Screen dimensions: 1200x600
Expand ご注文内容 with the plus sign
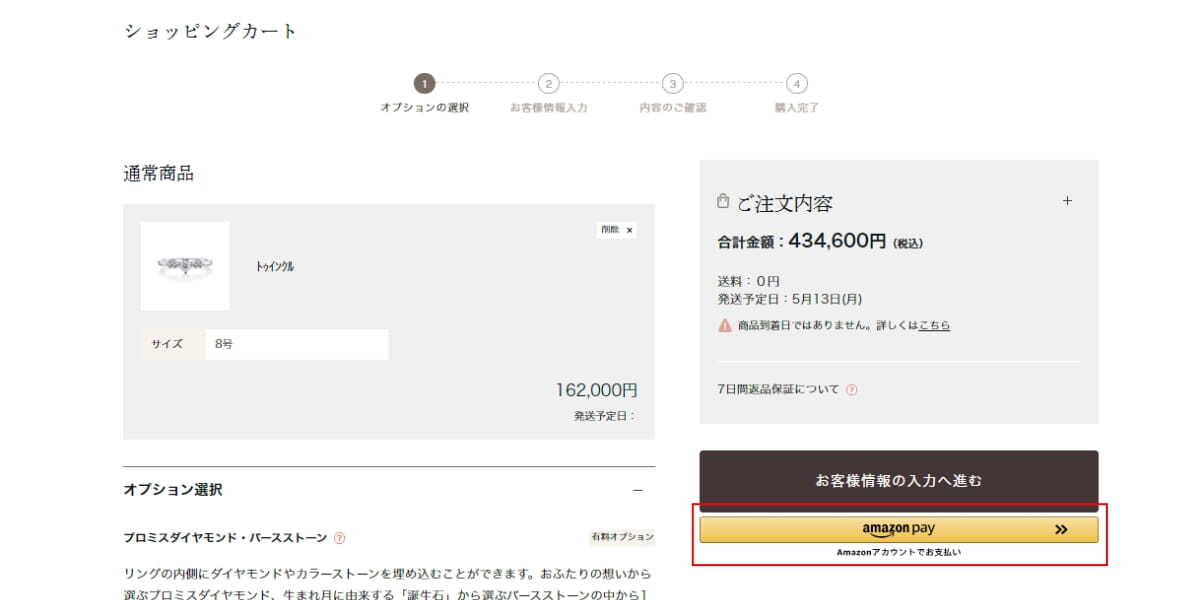(1067, 201)
